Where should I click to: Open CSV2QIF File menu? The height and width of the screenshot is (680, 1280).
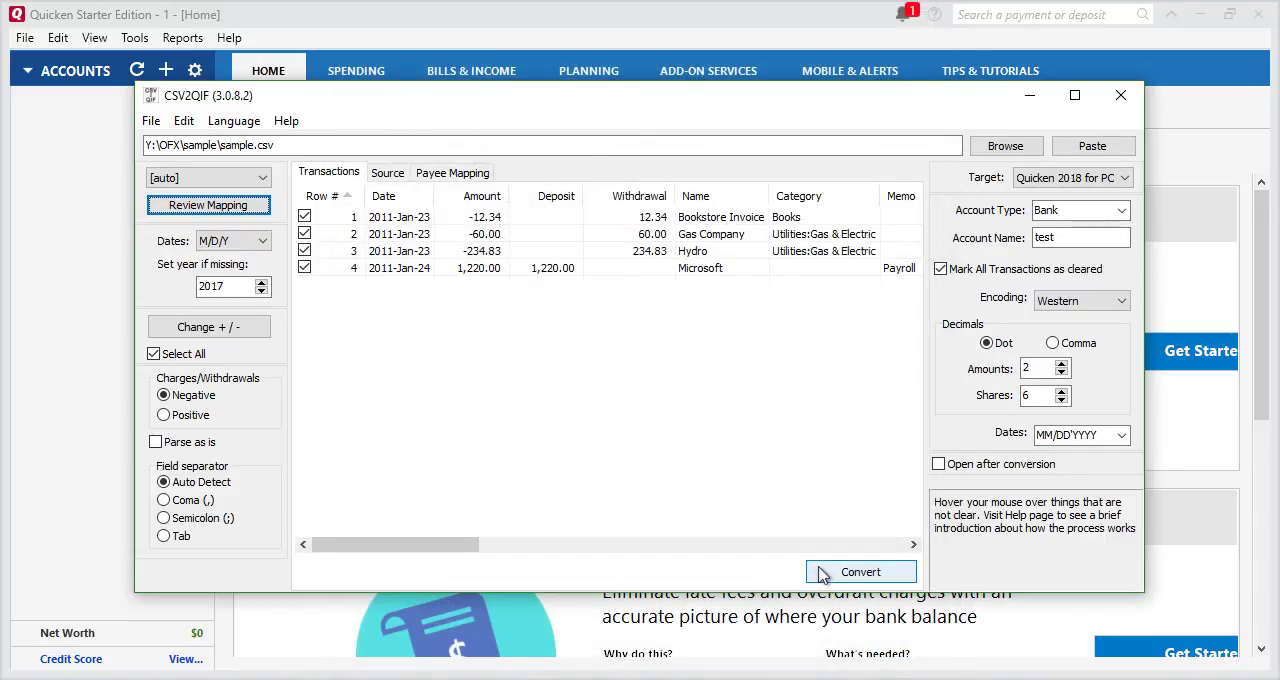pos(151,120)
